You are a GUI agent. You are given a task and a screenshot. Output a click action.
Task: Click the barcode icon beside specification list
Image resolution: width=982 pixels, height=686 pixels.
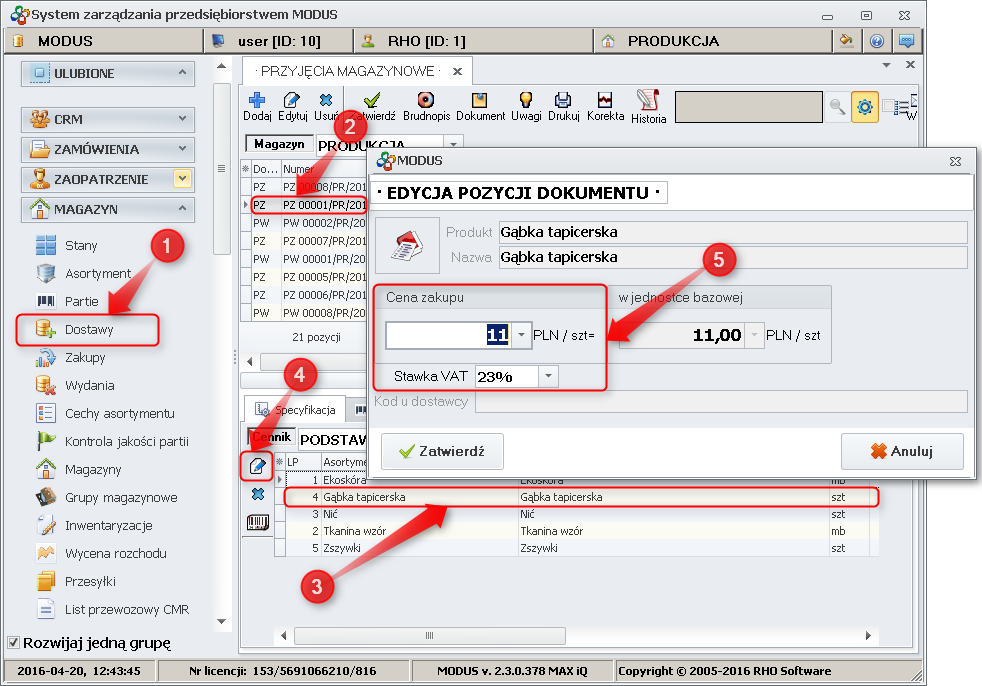[258, 522]
